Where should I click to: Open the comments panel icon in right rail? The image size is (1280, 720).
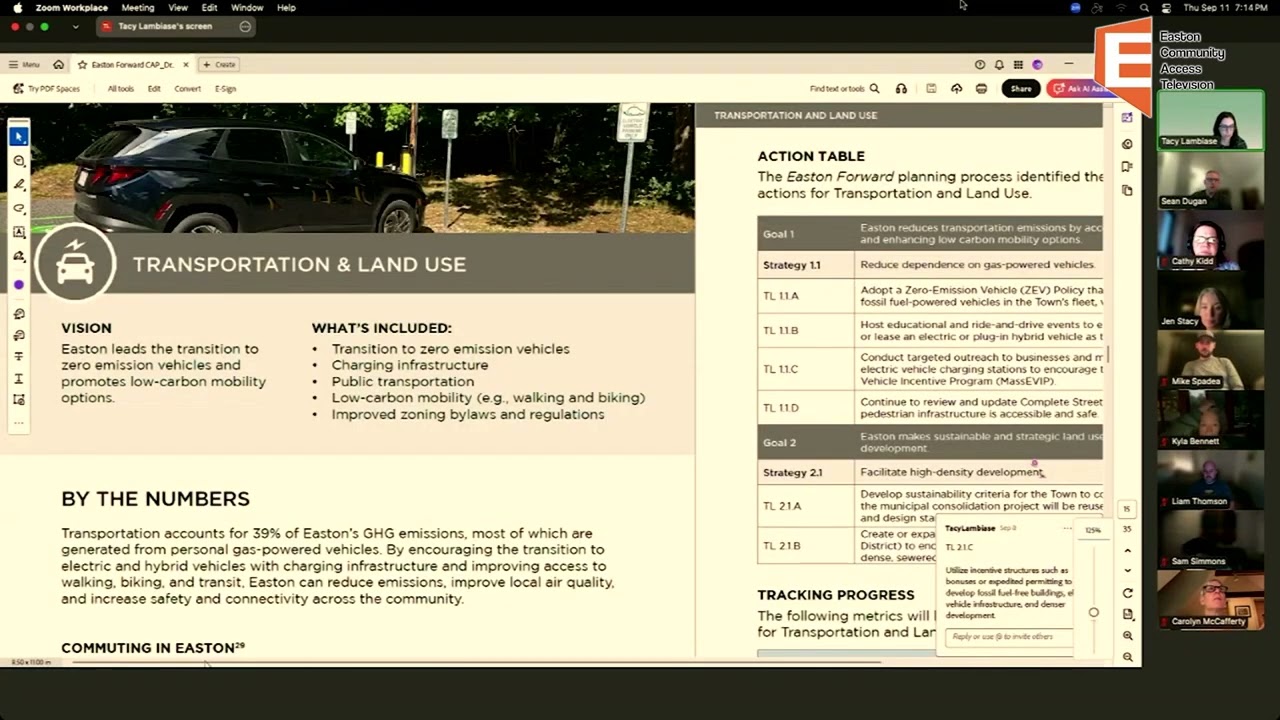[x=1127, y=144]
